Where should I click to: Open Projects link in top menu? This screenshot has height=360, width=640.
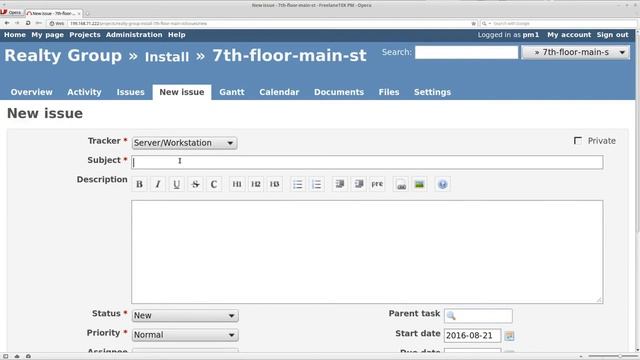85,35
